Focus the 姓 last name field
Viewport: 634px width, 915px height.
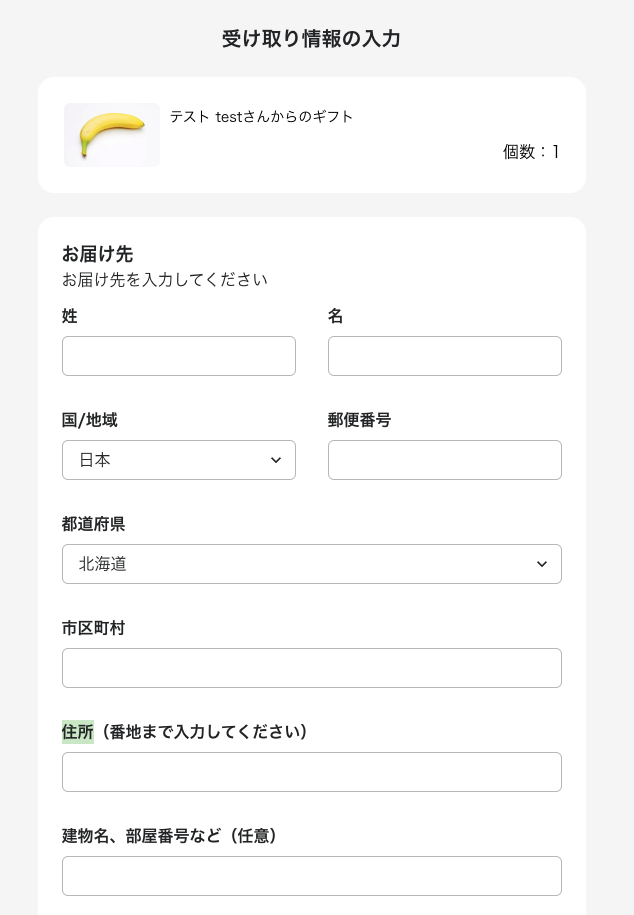pos(179,356)
